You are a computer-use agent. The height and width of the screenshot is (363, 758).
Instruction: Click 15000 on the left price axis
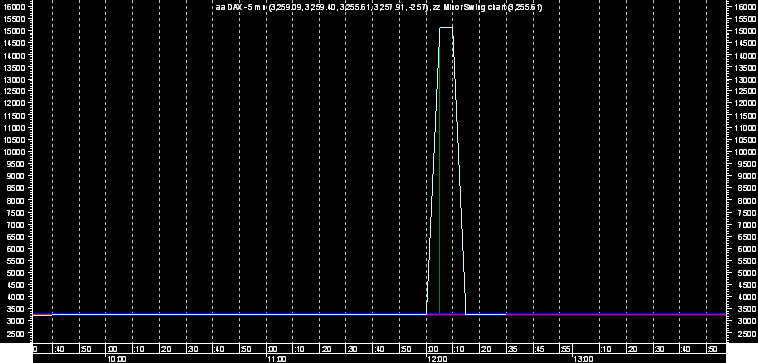(14, 31)
